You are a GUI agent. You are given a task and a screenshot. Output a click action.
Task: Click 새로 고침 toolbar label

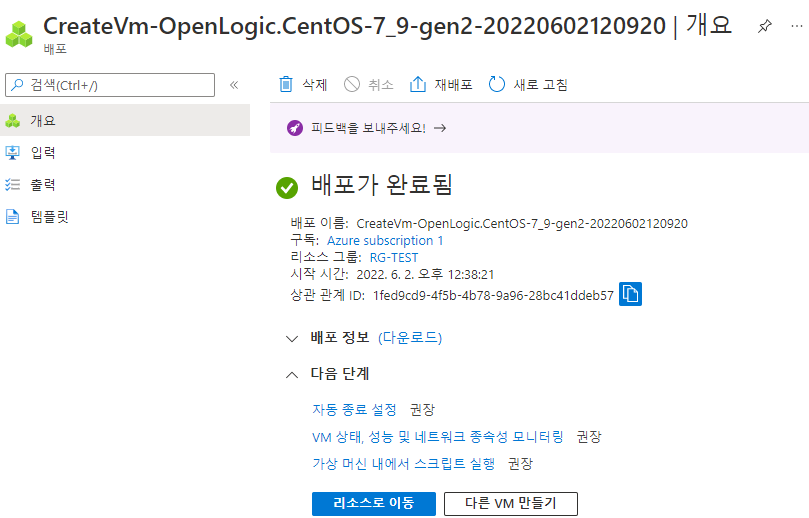[541, 85]
